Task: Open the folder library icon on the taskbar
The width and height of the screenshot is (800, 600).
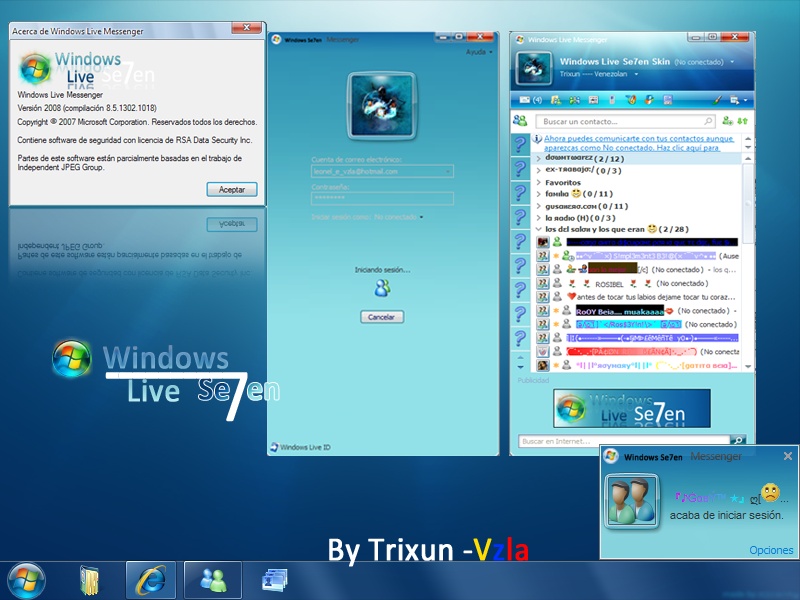Action: point(90,580)
